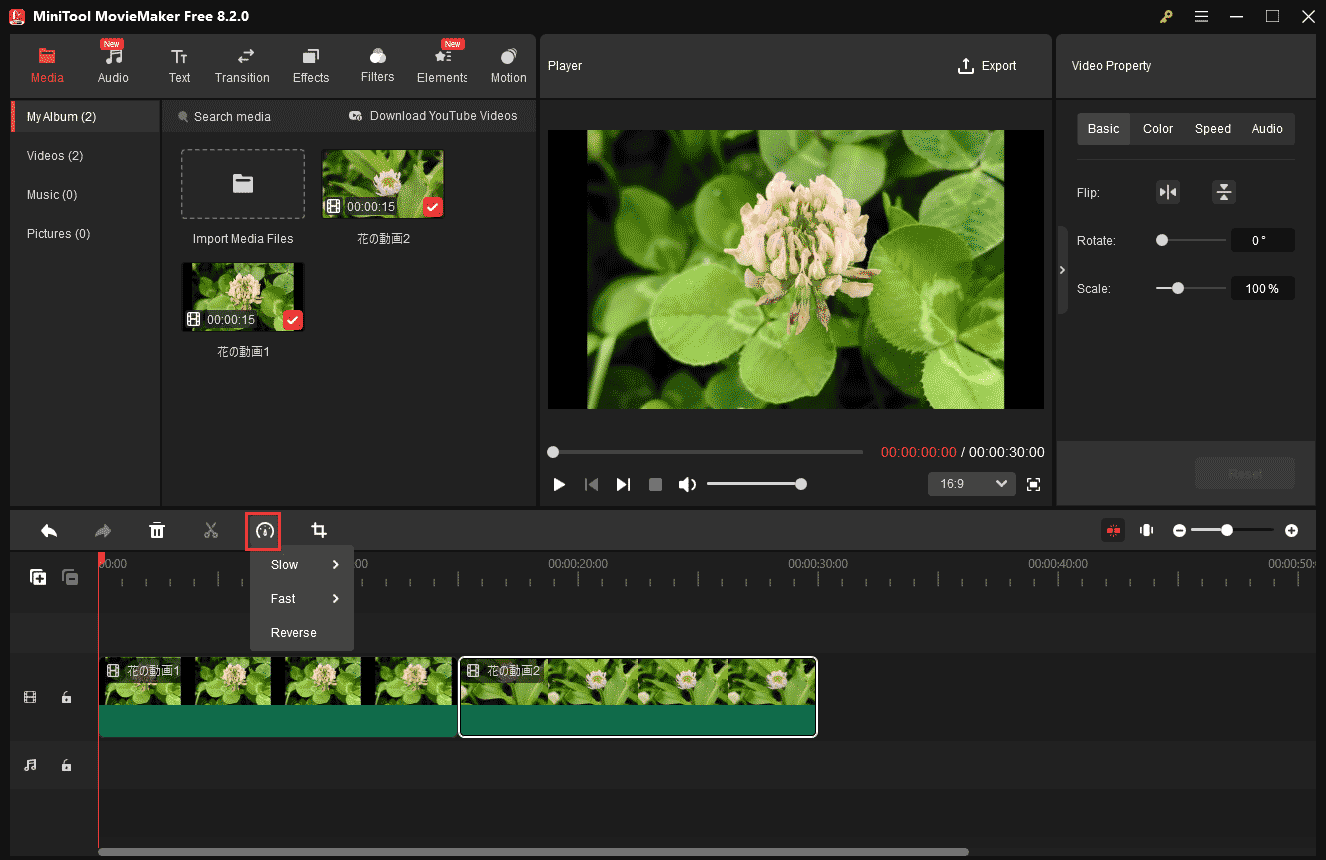Toggle the audio track lock
This screenshot has width=1326, height=860.
click(x=66, y=765)
